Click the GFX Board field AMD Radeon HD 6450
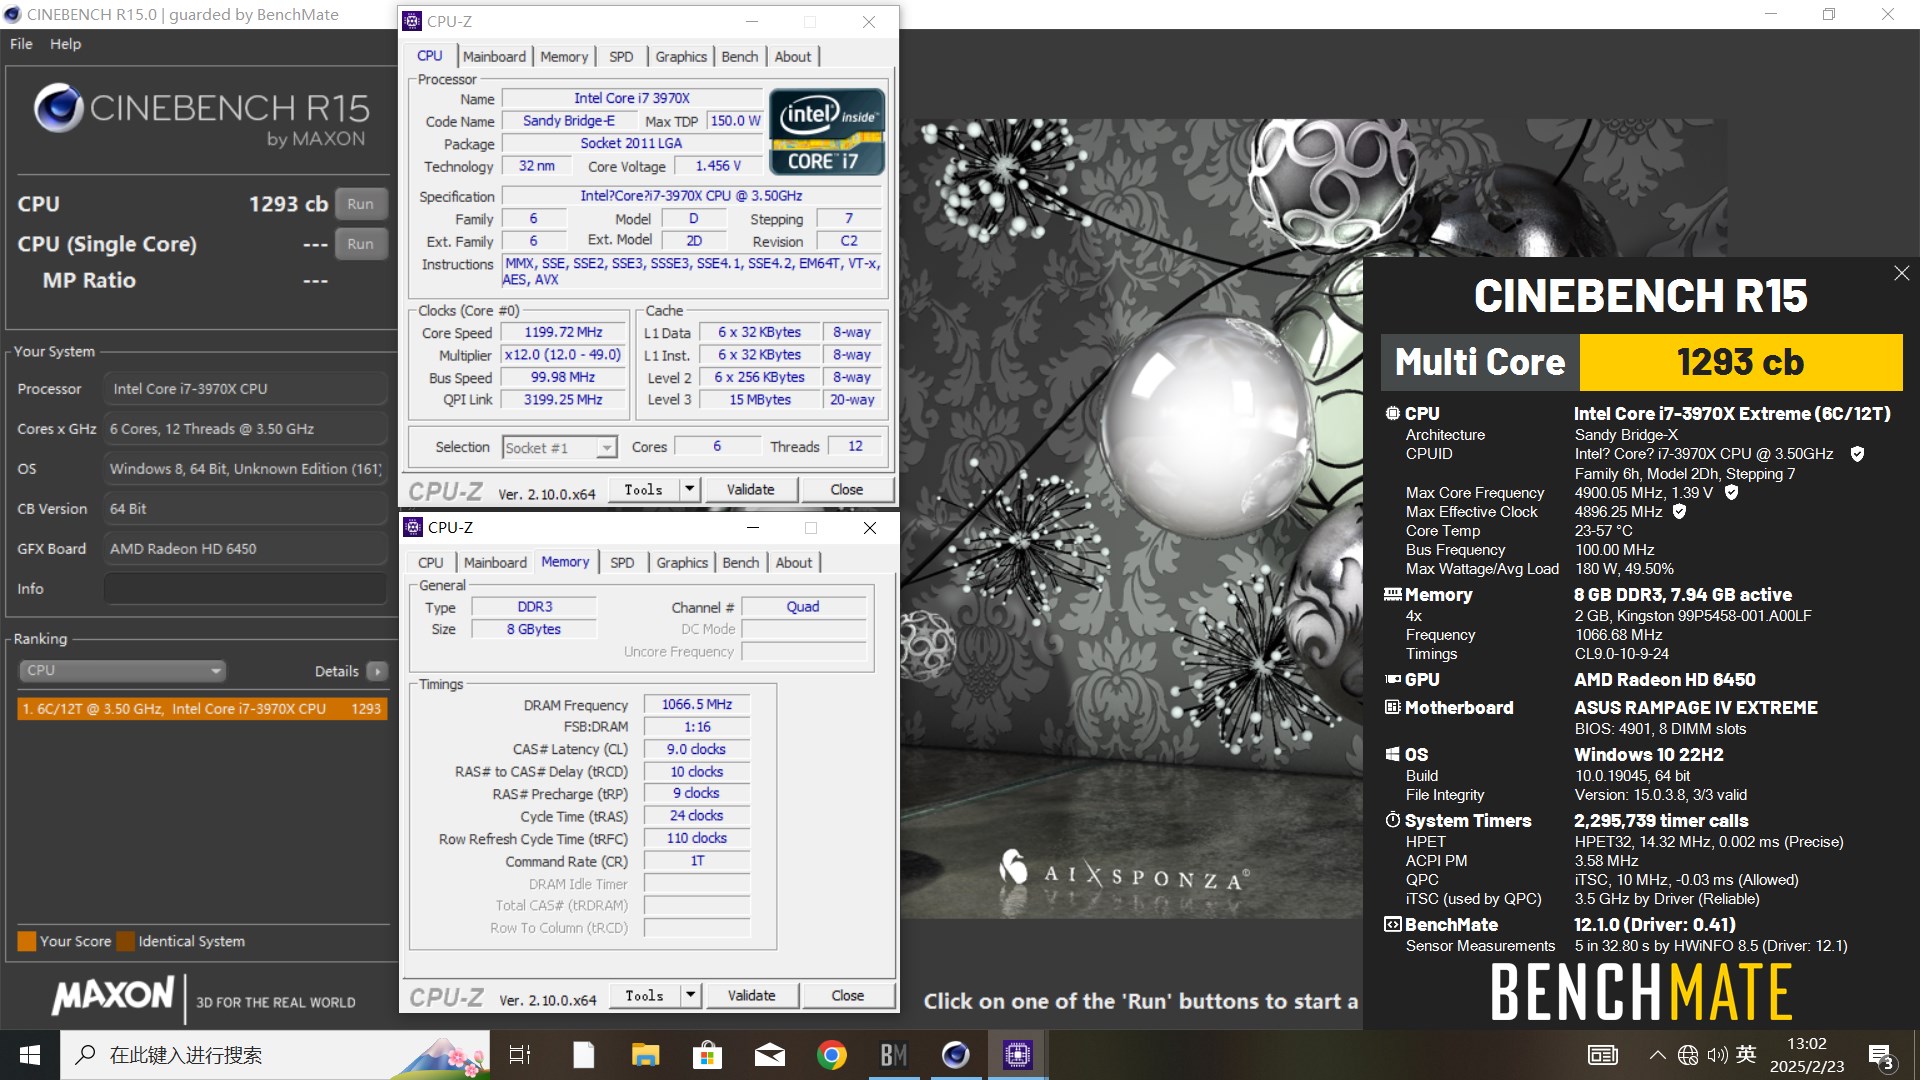This screenshot has height=1080, width=1920. tap(245, 549)
